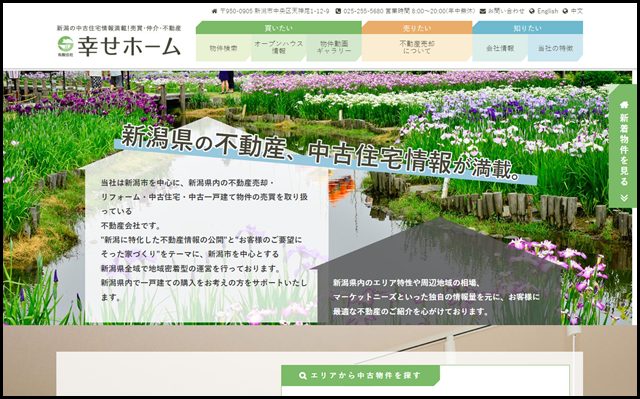Switch language to English
This screenshot has height=399, width=640.
pyautogui.click(x=547, y=11)
